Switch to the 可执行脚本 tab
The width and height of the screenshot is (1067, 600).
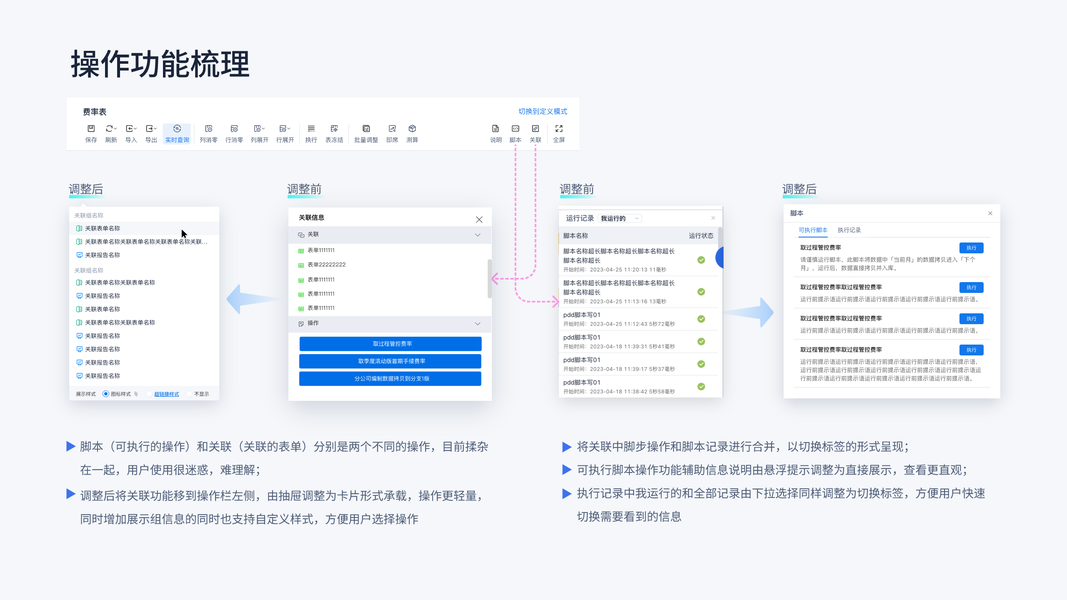point(812,230)
